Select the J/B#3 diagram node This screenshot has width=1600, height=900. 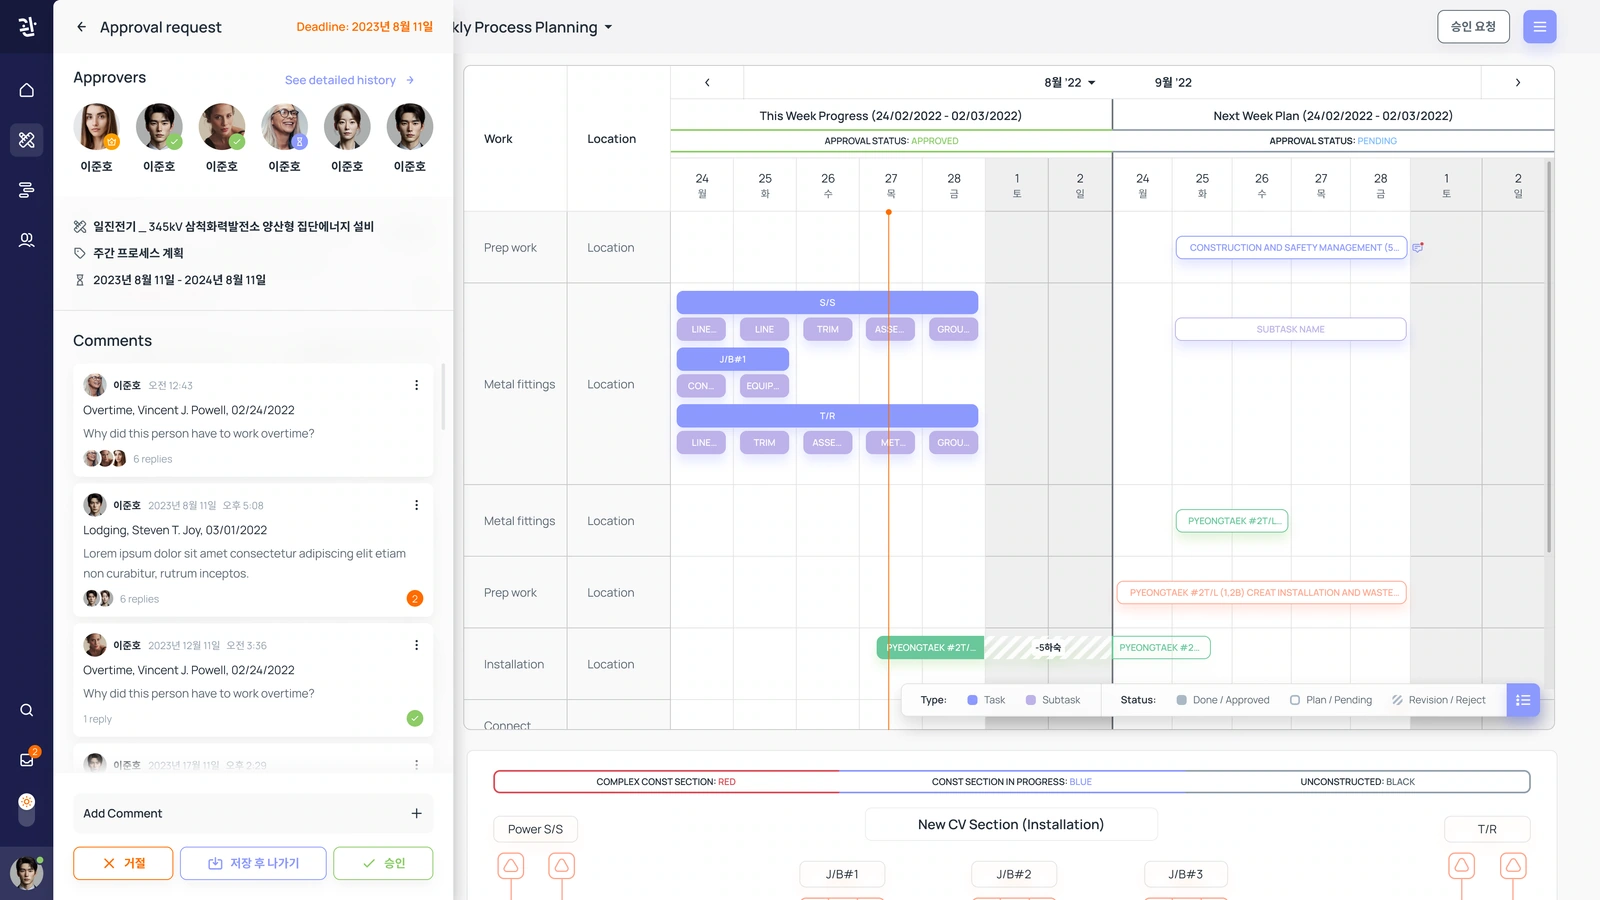pos(1186,874)
